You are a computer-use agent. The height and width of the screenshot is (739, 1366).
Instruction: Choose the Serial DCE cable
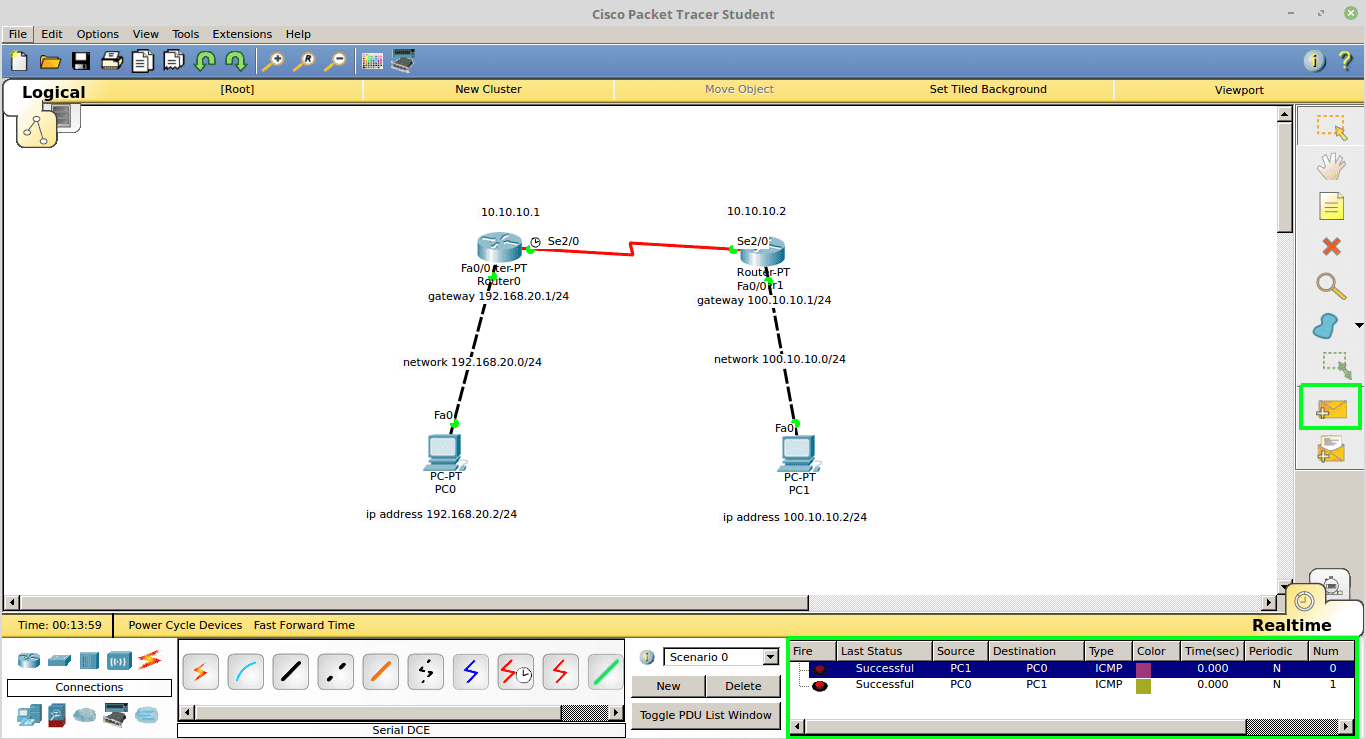(x=515, y=672)
